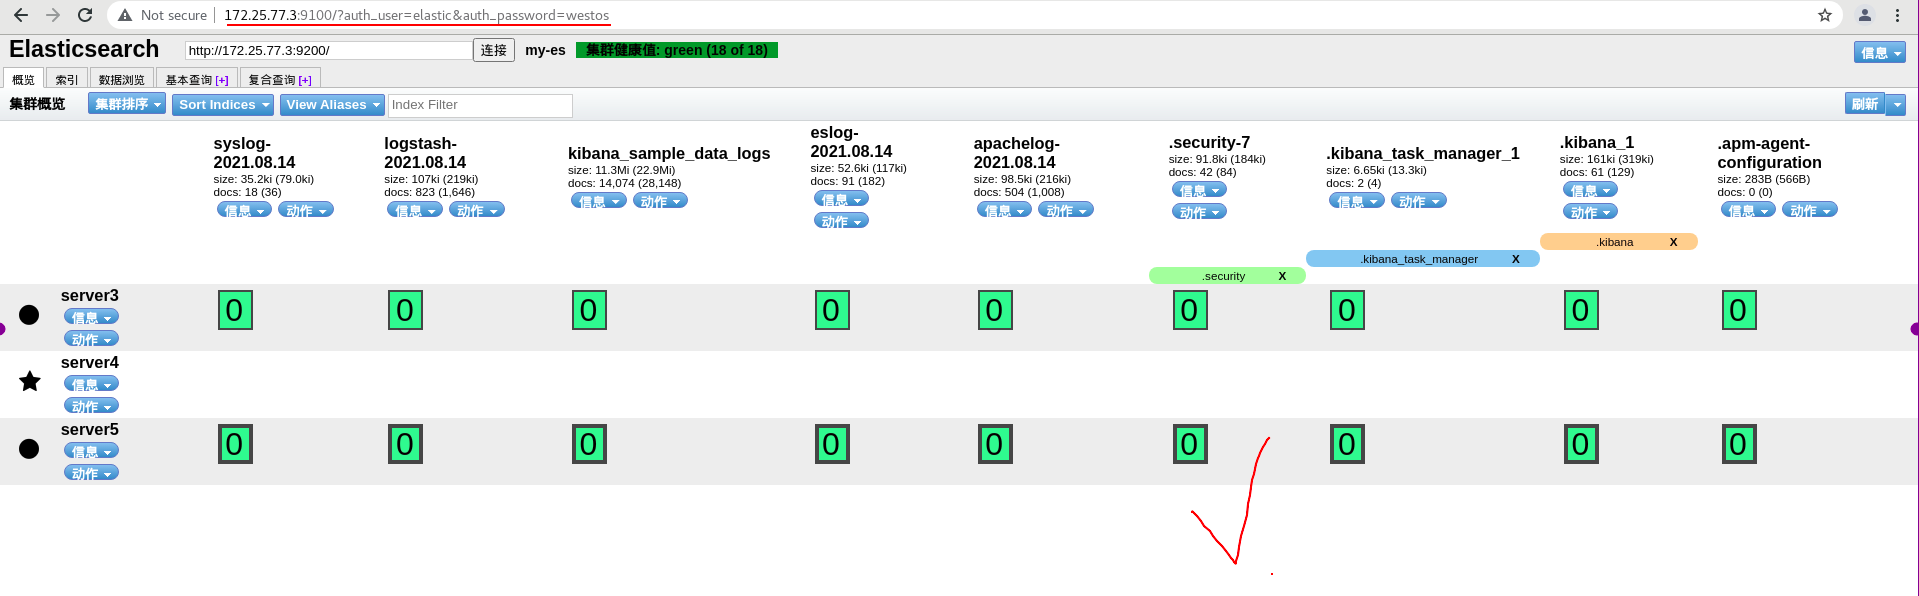1919x596 pixels.
Task: Open 动作 dropdown for kibana_sample_data_logs
Action: (x=661, y=201)
